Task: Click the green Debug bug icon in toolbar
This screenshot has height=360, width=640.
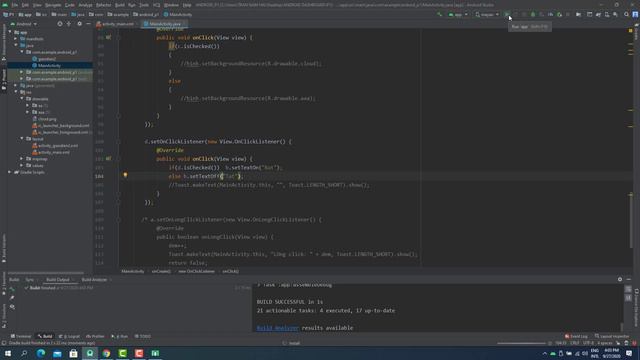Action: 533,14
